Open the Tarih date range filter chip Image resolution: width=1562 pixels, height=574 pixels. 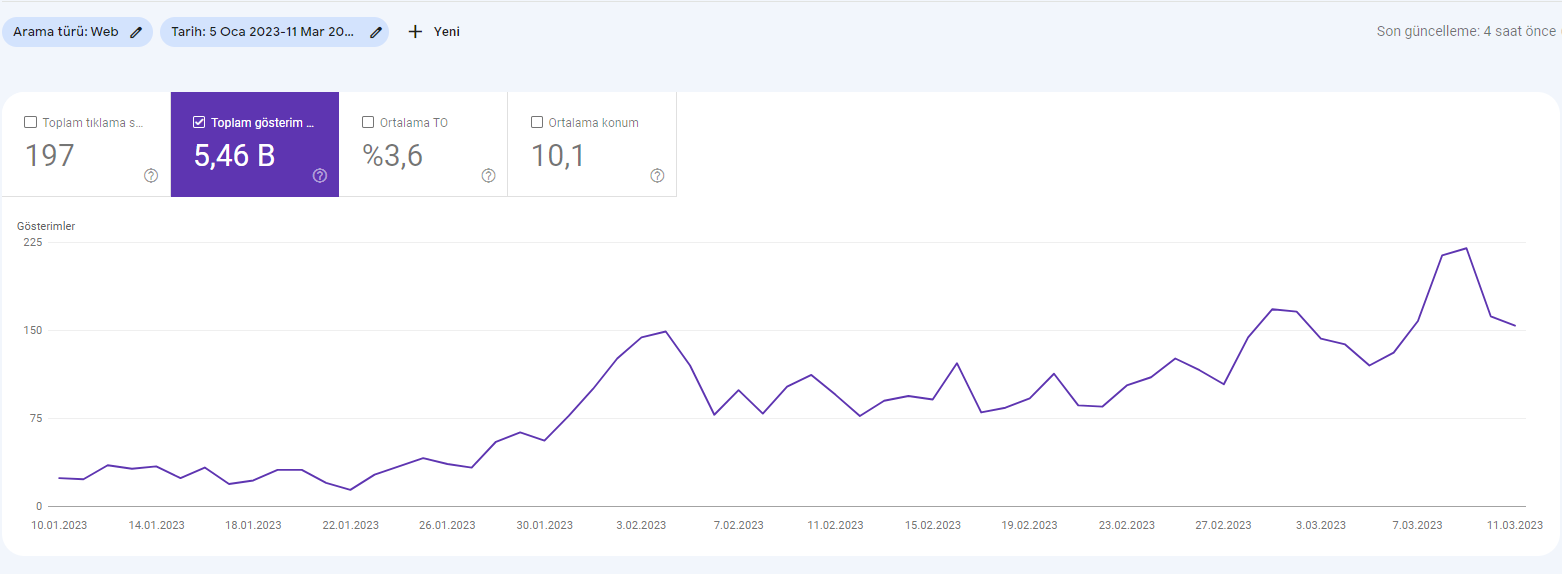pyautogui.click(x=274, y=32)
